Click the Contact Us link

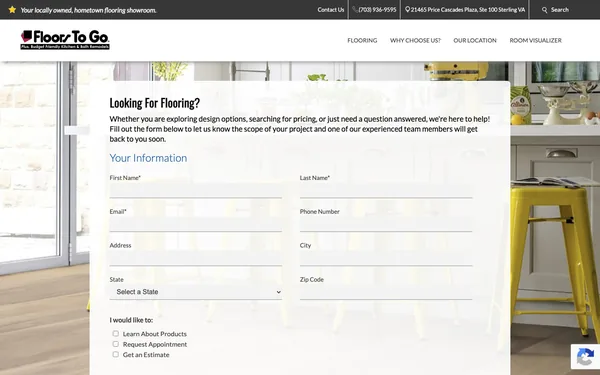(x=331, y=10)
